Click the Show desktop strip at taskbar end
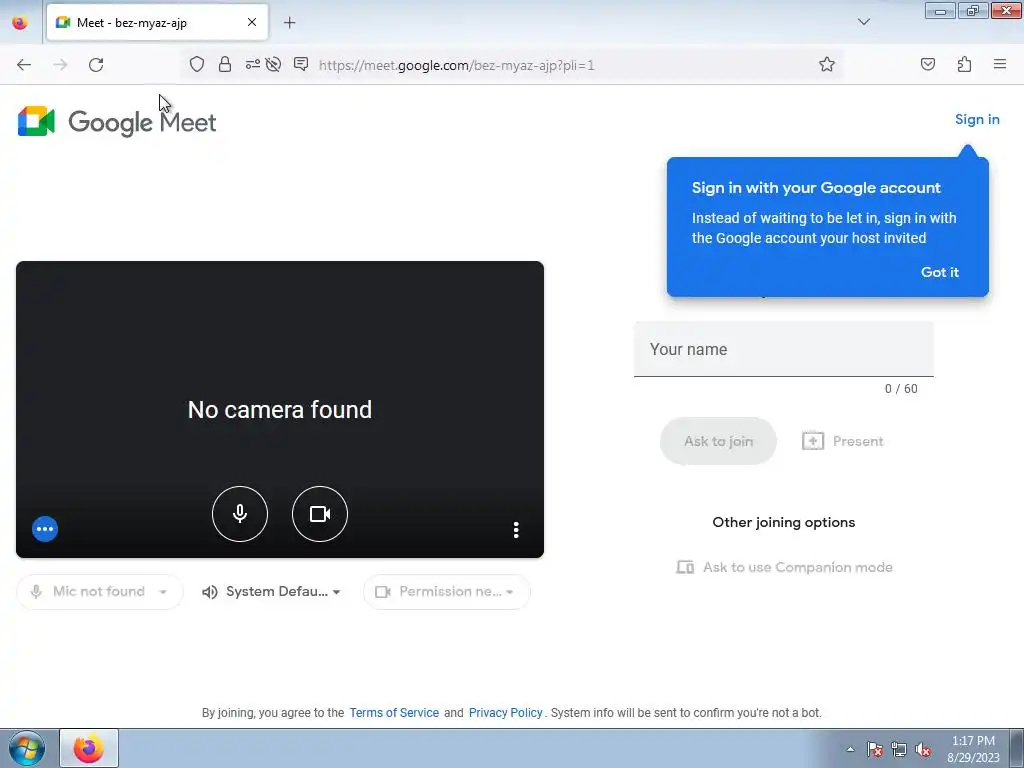This screenshot has height=768, width=1024. pos(1017,748)
